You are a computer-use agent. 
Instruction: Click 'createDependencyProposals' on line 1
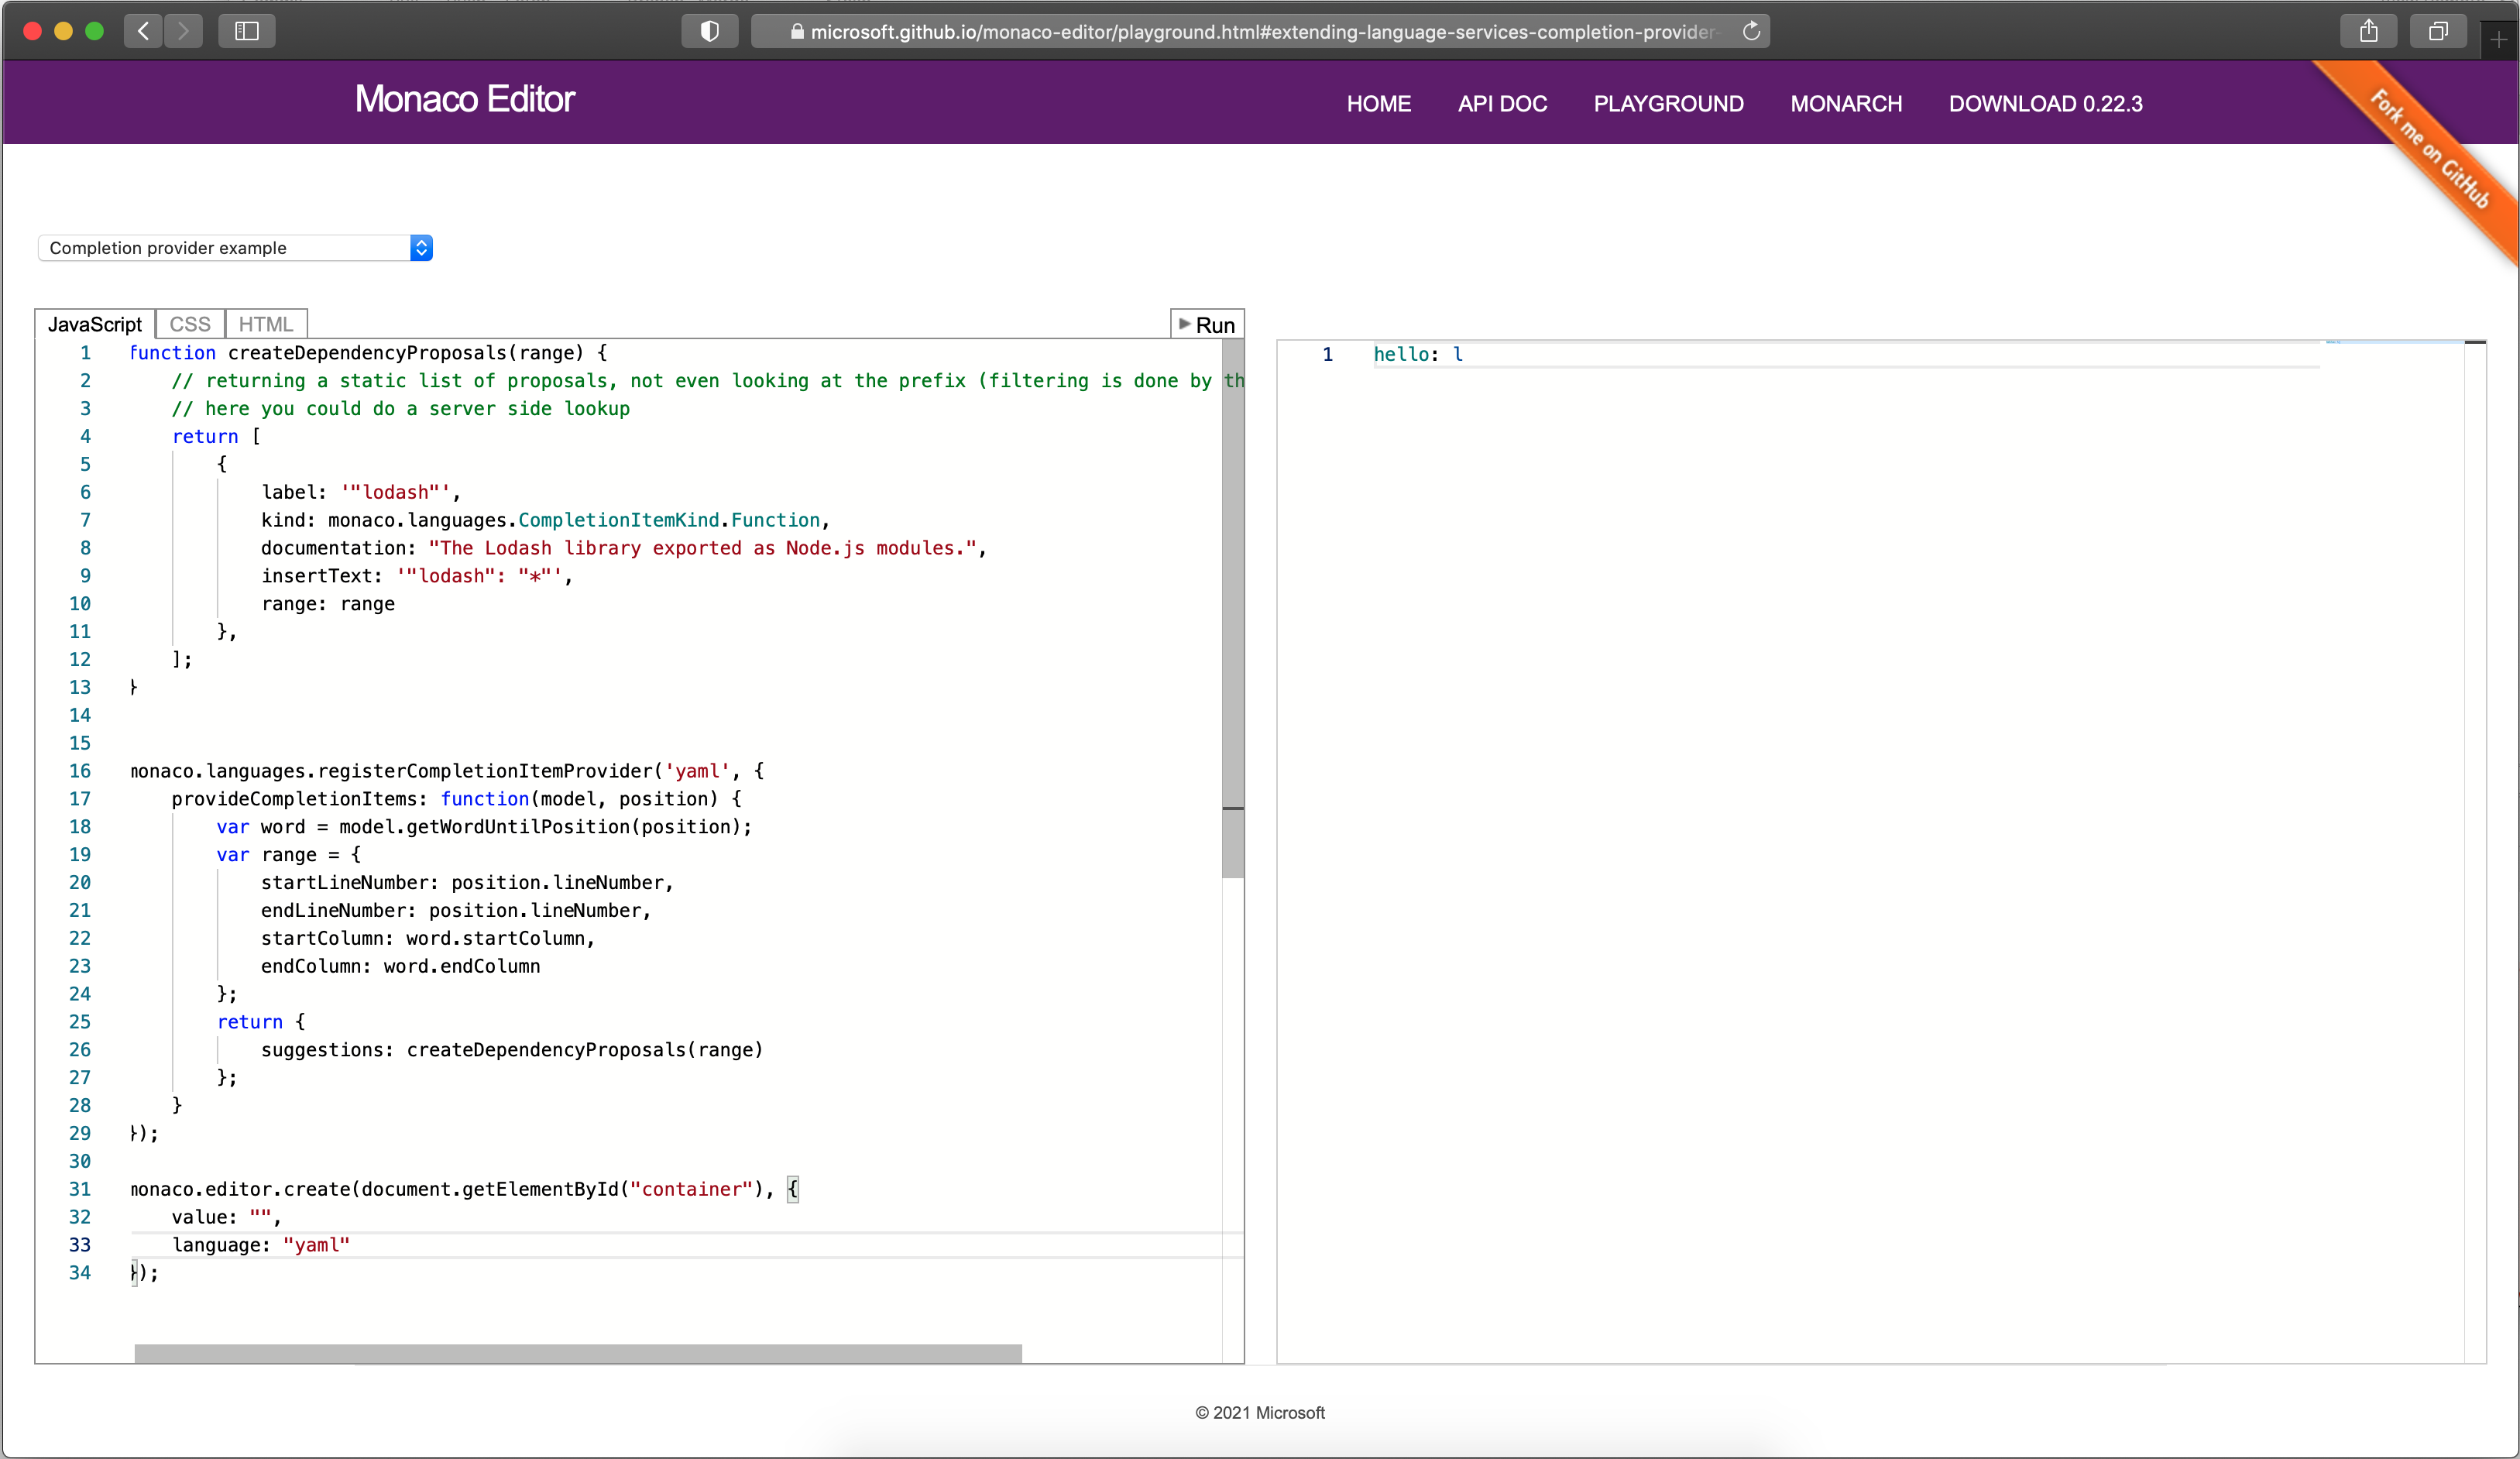[367, 352]
